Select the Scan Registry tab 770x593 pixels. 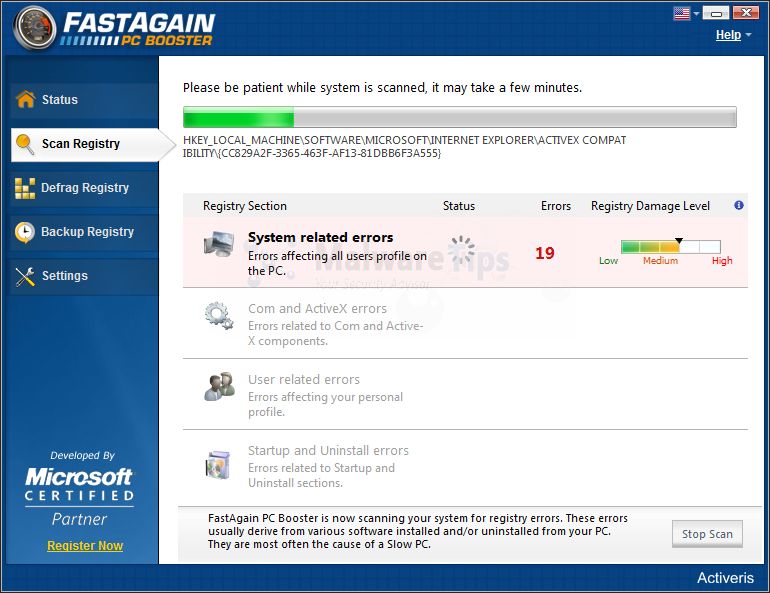click(x=93, y=144)
